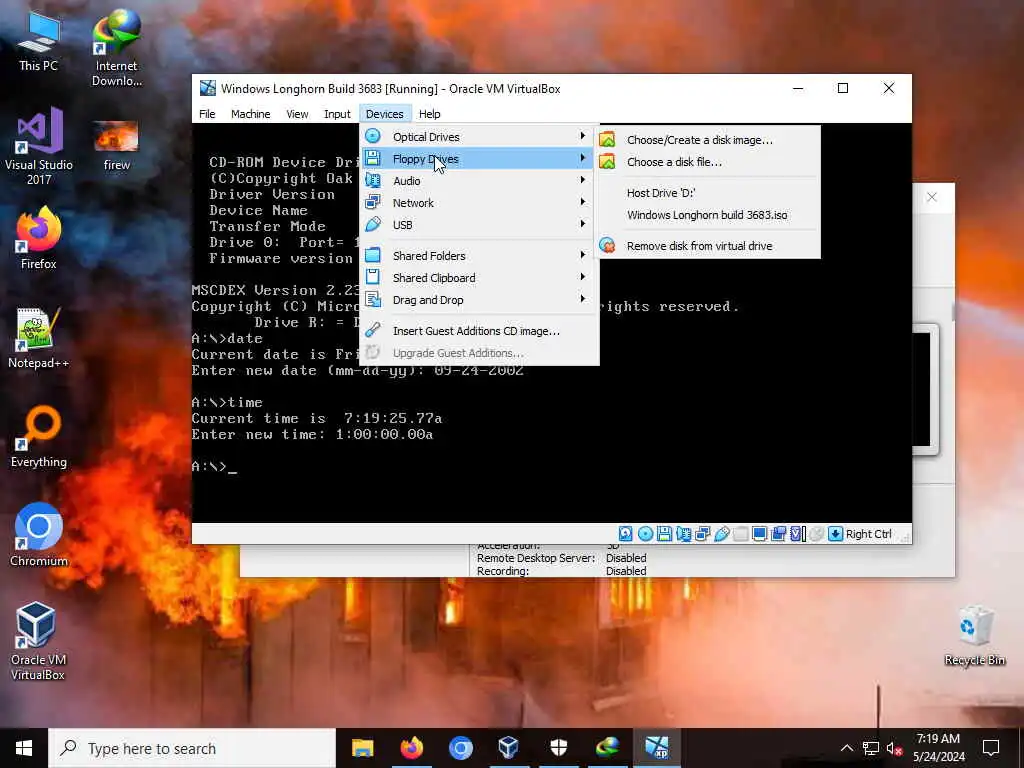The height and width of the screenshot is (768, 1024).
Task: Select Host Drive 'D:' option
Action: [x=708, y=193]
